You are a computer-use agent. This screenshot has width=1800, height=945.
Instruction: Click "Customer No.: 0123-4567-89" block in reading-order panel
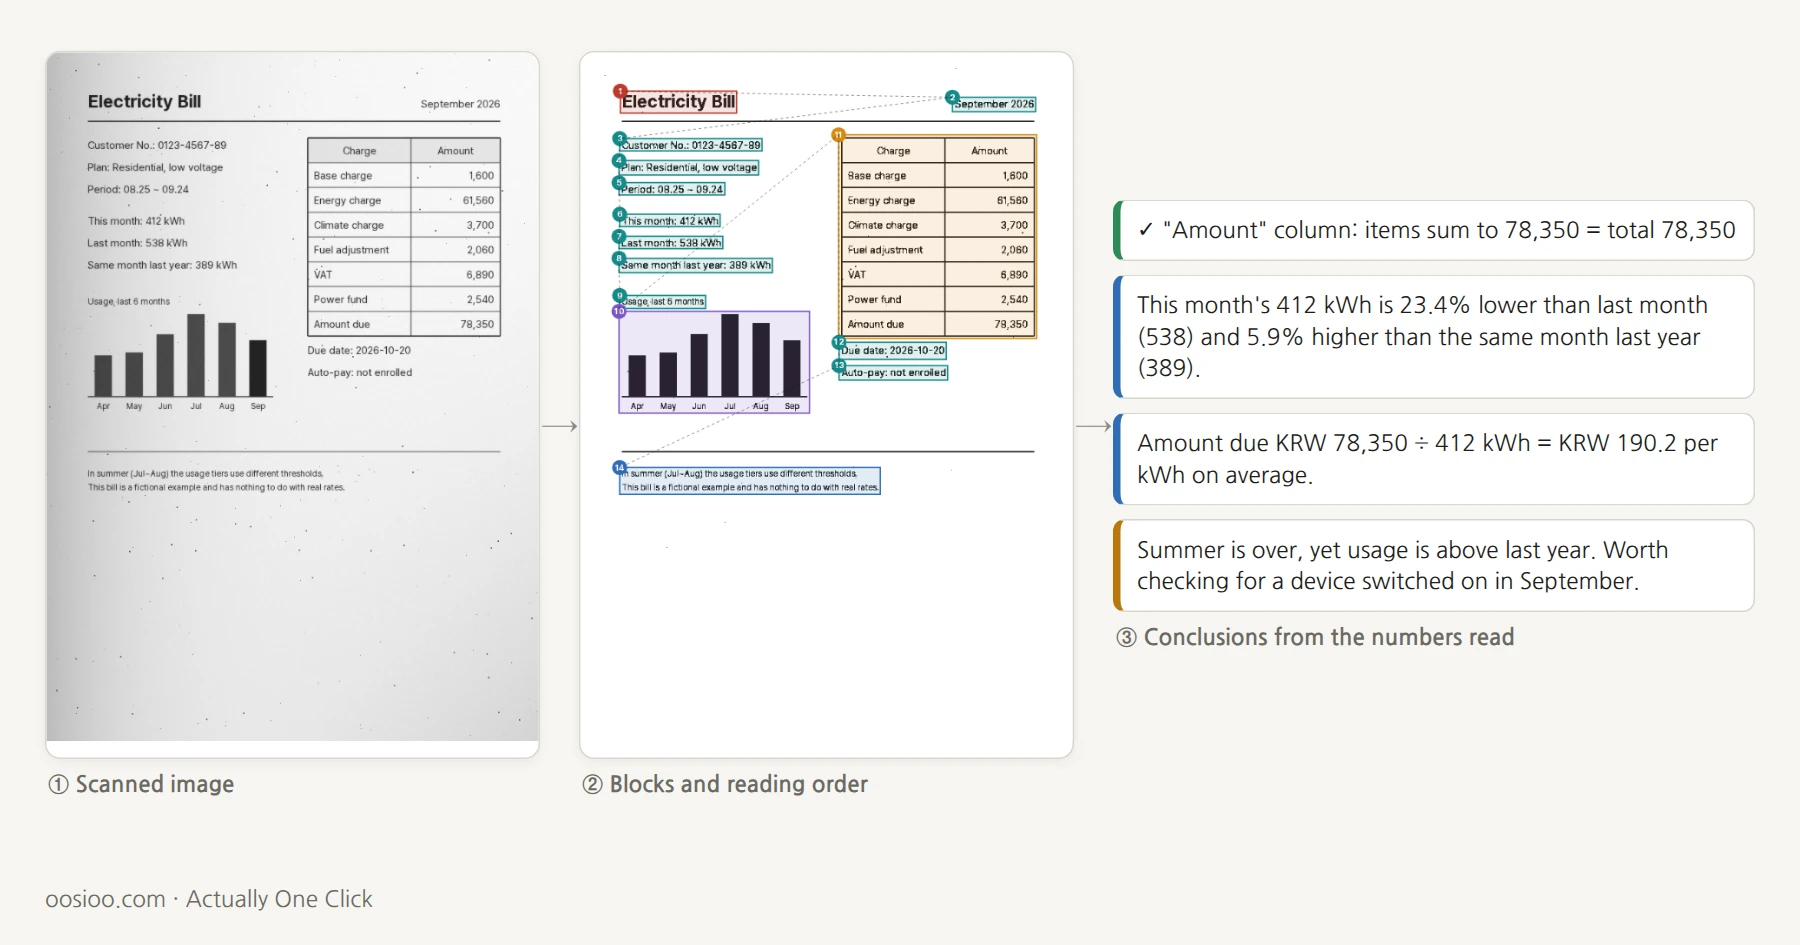tap(691, 145)
